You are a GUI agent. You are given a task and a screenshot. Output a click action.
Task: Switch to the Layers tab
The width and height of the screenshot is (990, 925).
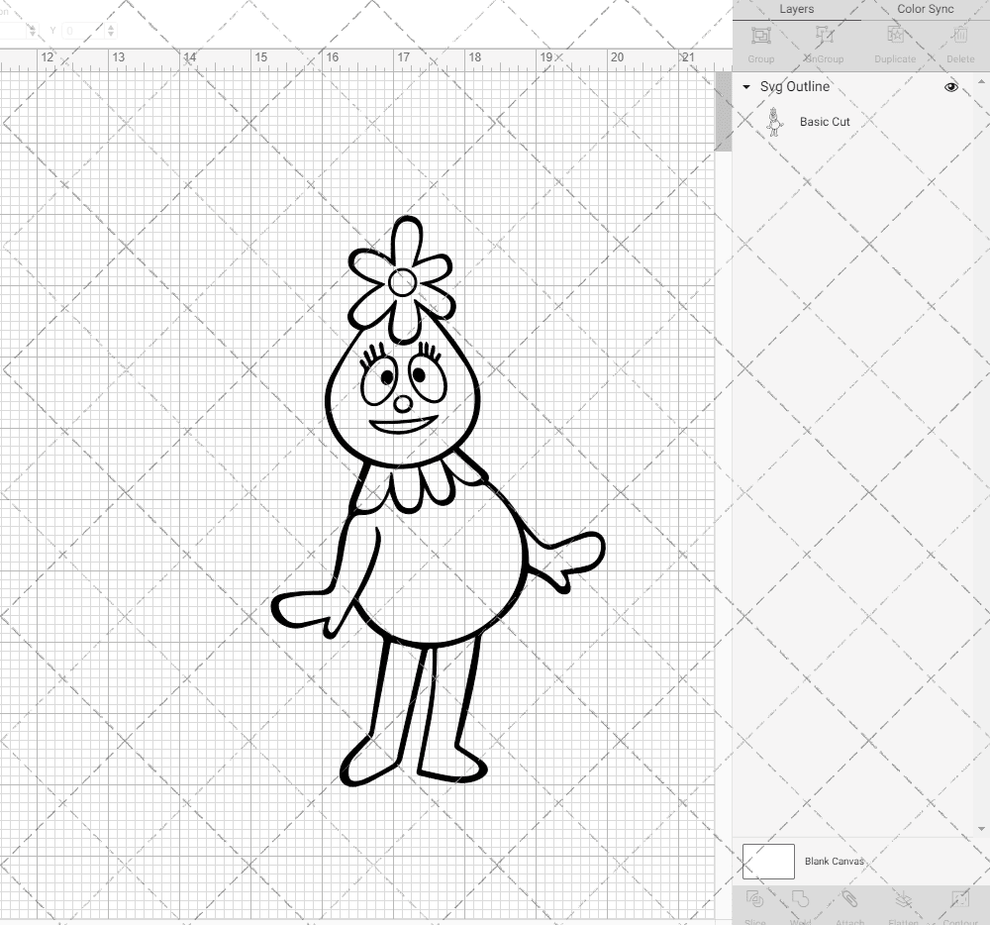click(x=796, y=9)
